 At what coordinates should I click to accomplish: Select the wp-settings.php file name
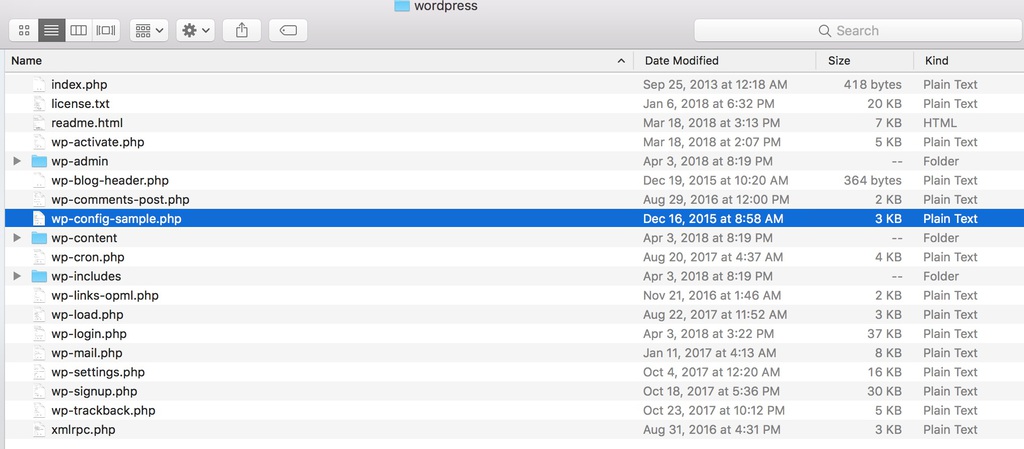[x=98, y=373]
